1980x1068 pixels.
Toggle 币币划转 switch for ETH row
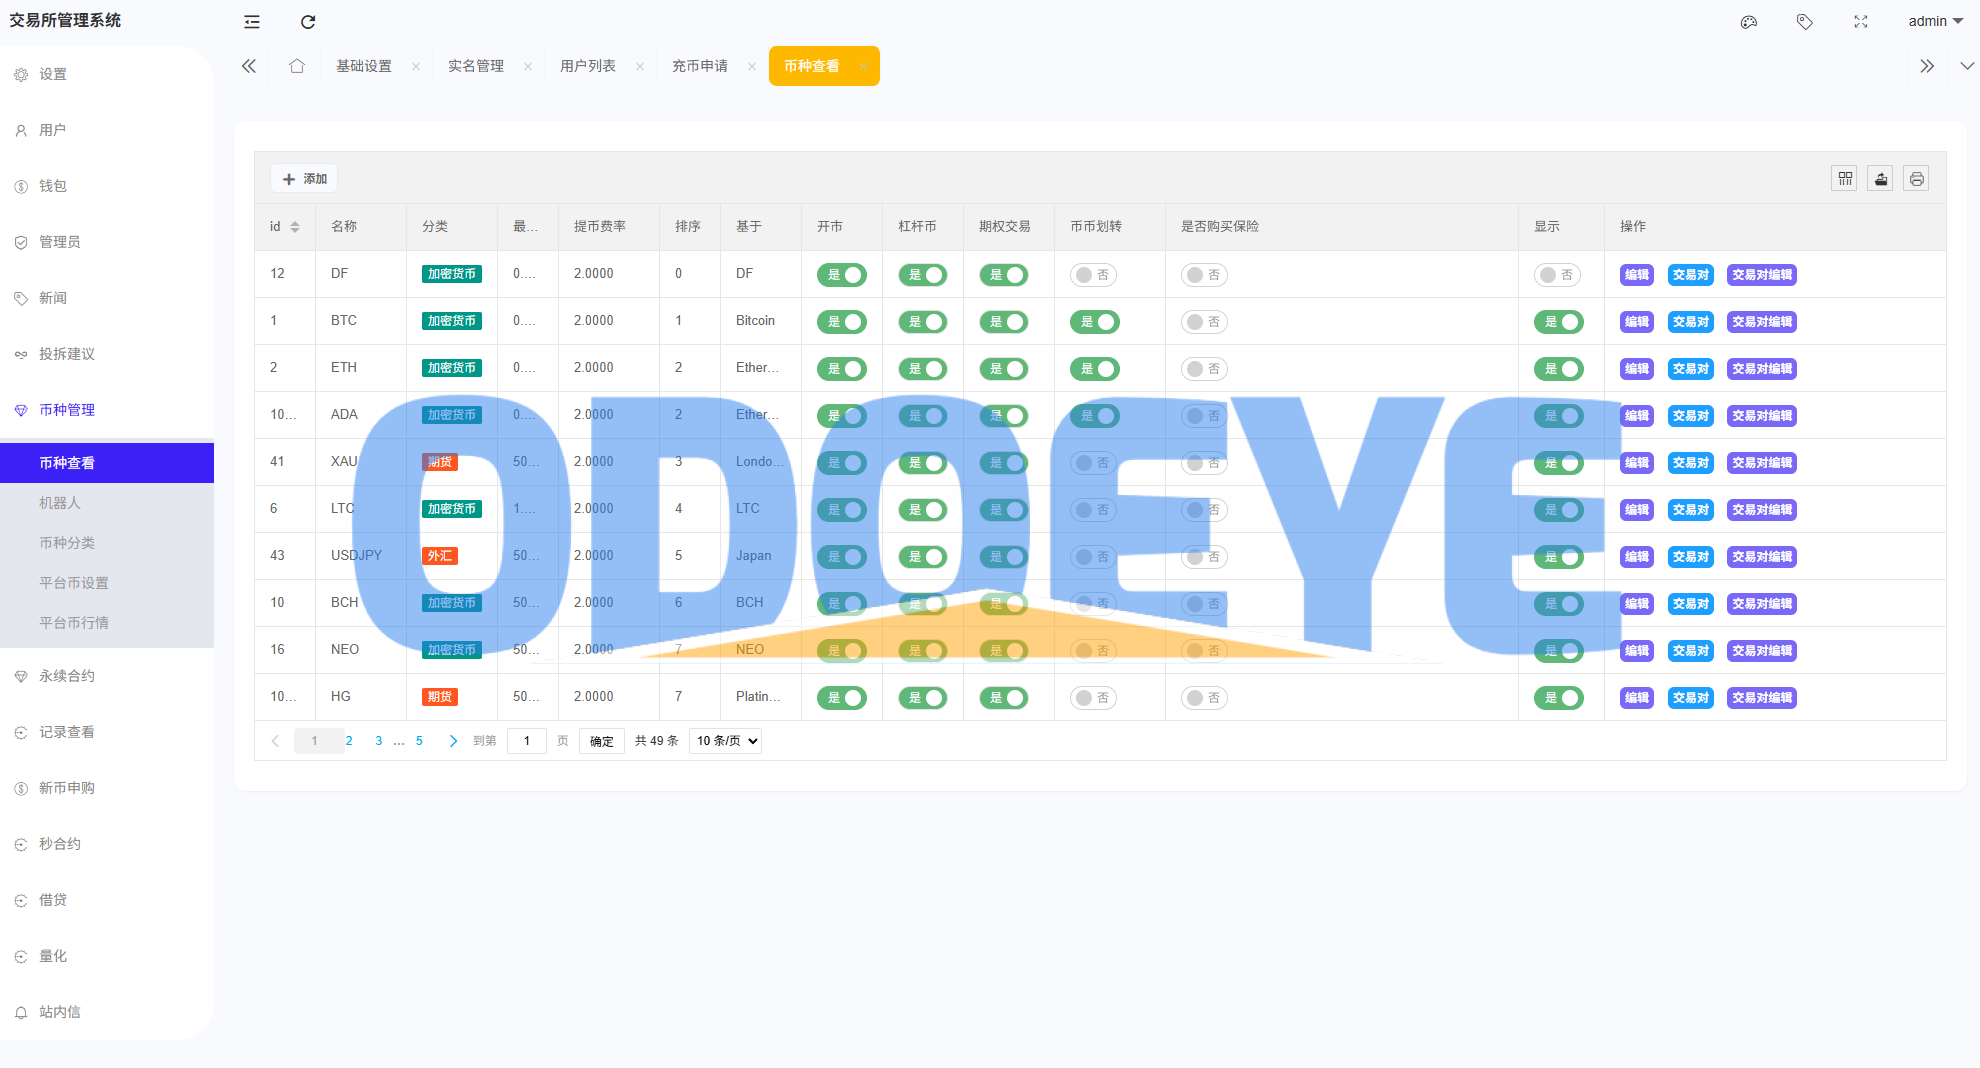1095,369
